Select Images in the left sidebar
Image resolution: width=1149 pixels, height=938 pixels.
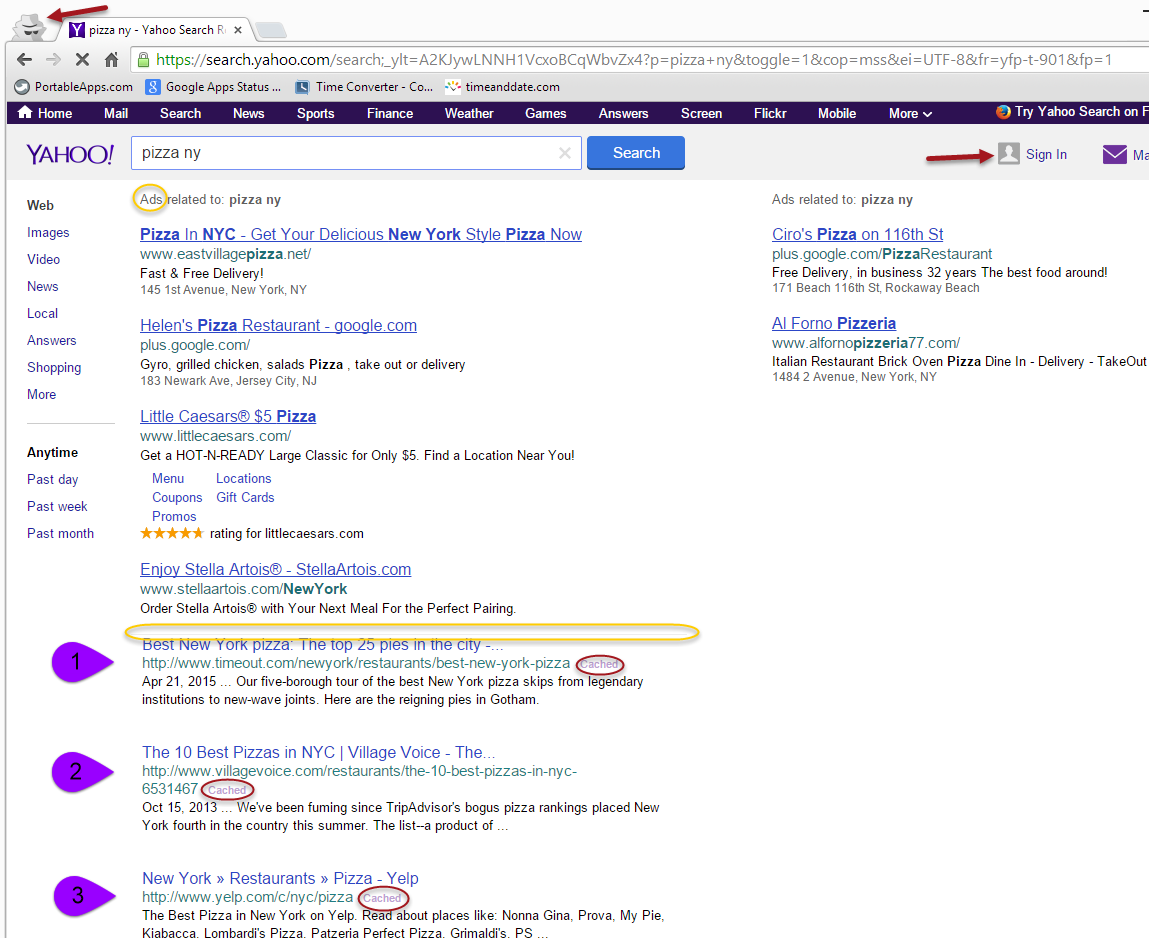click(x=48, y=232)
